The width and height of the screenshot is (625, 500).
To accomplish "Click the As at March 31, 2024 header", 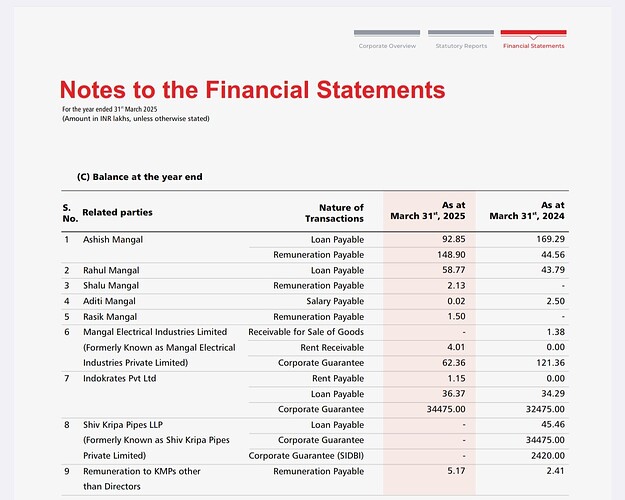I will click(x=527, y=211).
